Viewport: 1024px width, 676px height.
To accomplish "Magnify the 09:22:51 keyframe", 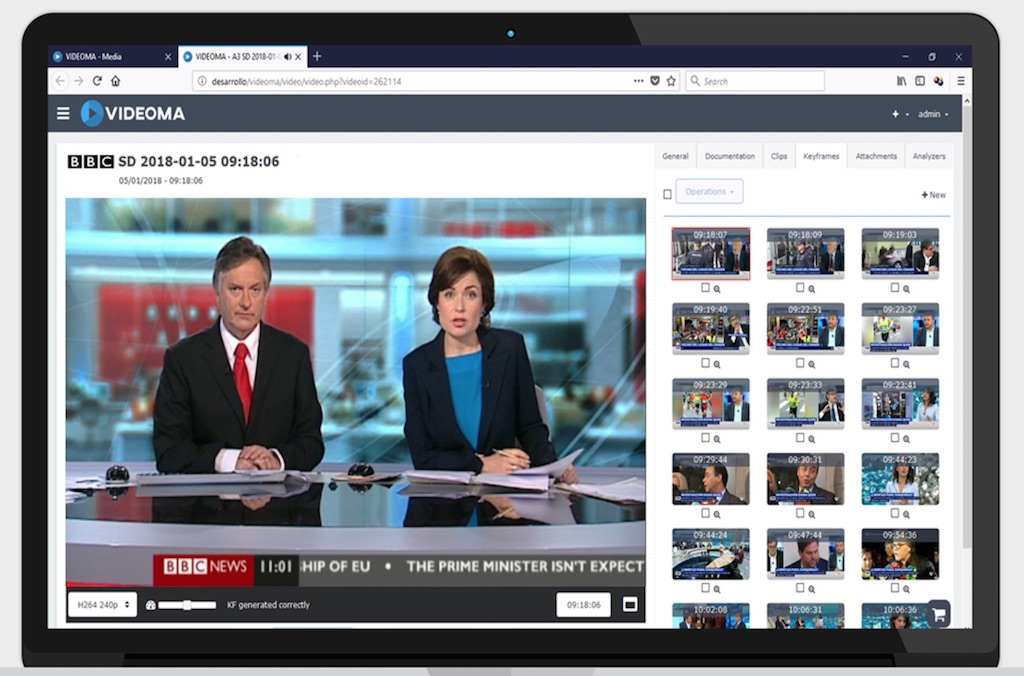I will tap(812, 364).
